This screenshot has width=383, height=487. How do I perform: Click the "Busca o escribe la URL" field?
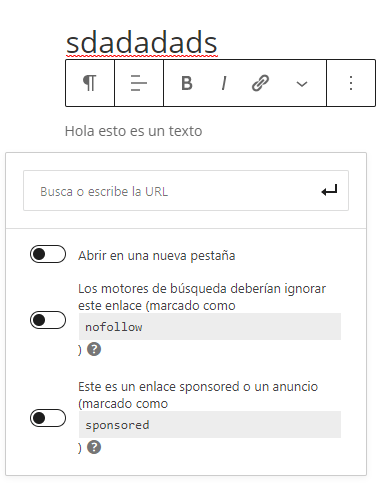186,191
